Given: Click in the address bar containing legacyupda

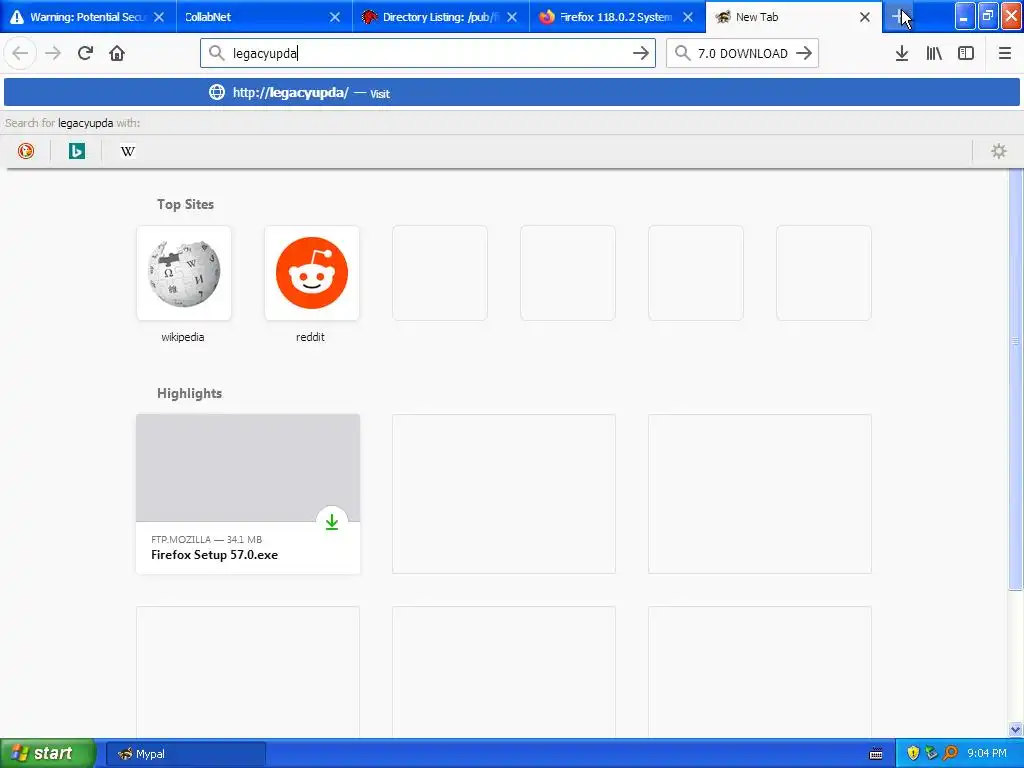Looking at the screenshot, I should click(x=428, y=53).
